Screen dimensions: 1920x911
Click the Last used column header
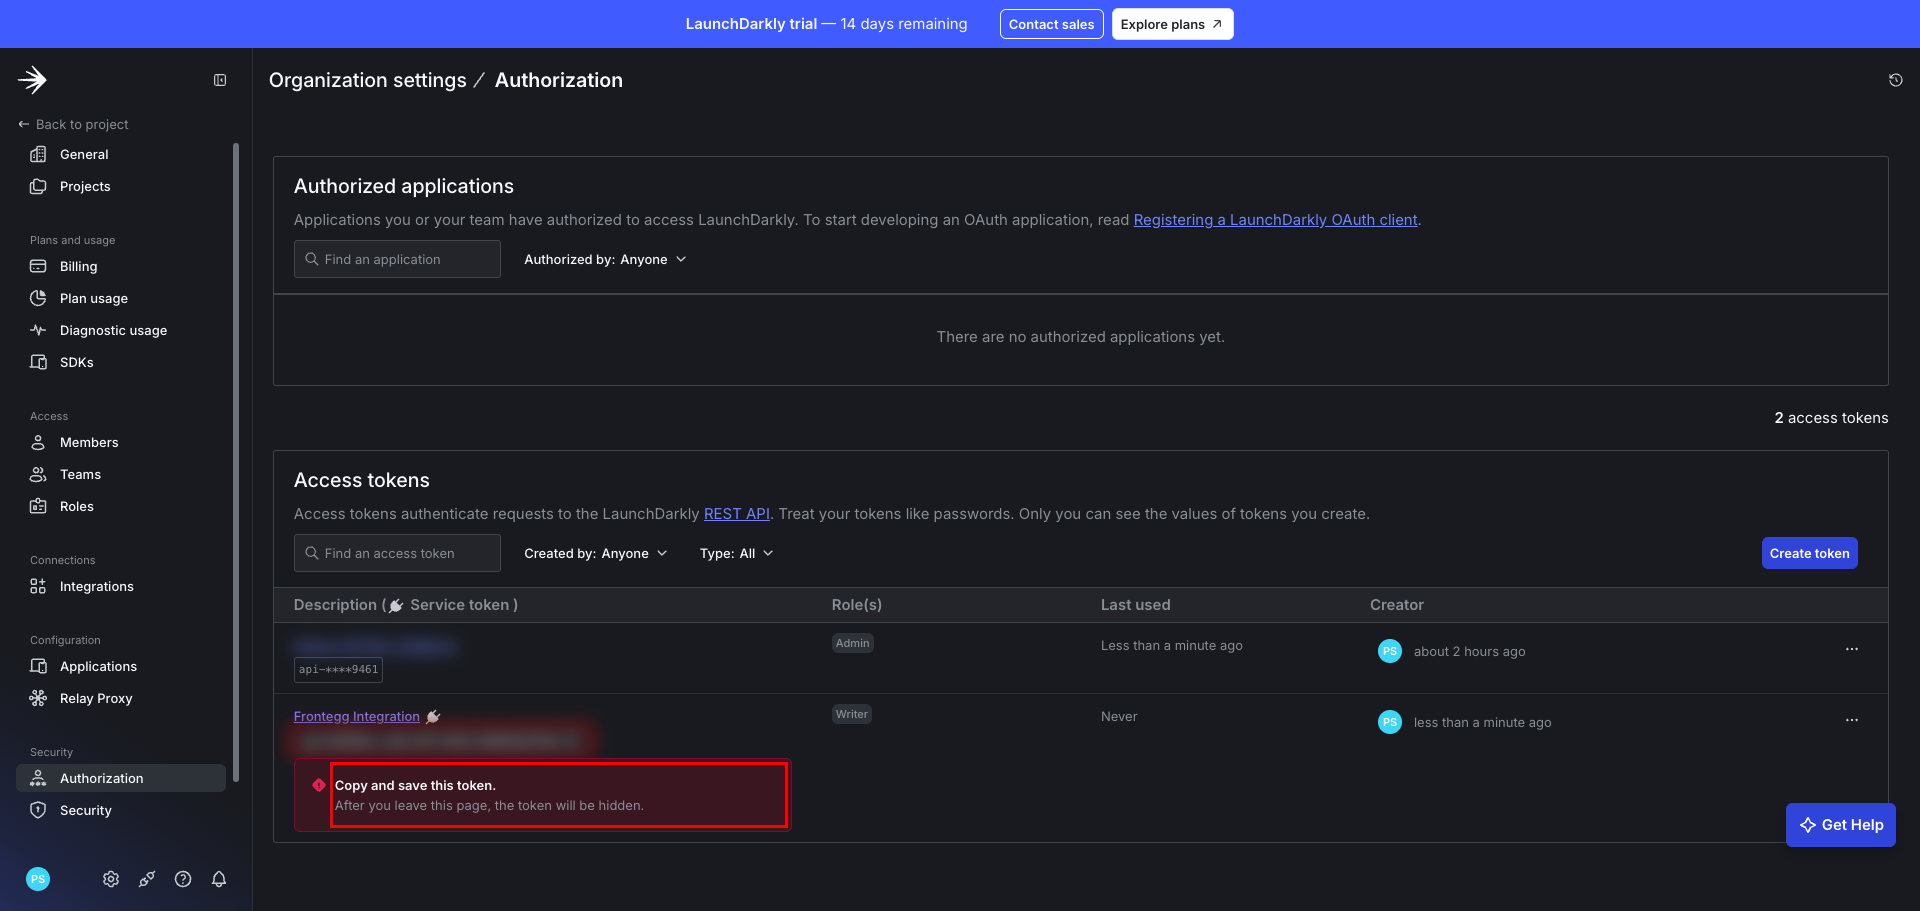pyautogui.click(x=1136, y=605)
